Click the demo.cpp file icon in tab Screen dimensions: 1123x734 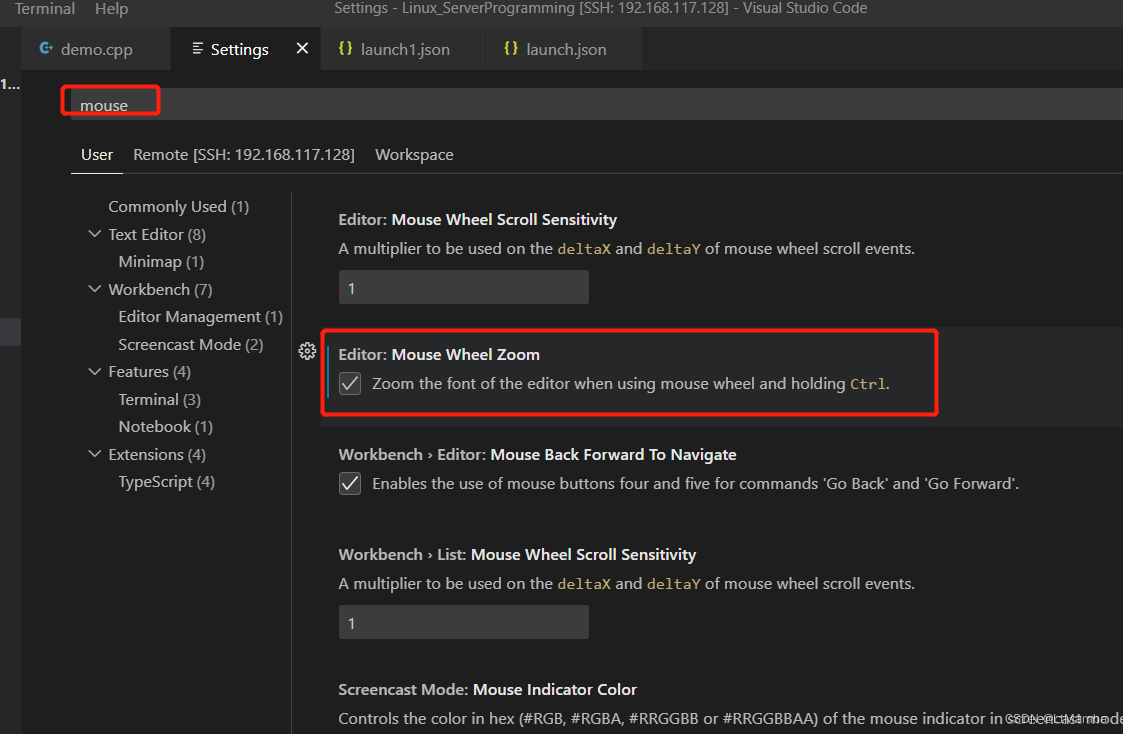pyautogui.click(x=47, y=48)
